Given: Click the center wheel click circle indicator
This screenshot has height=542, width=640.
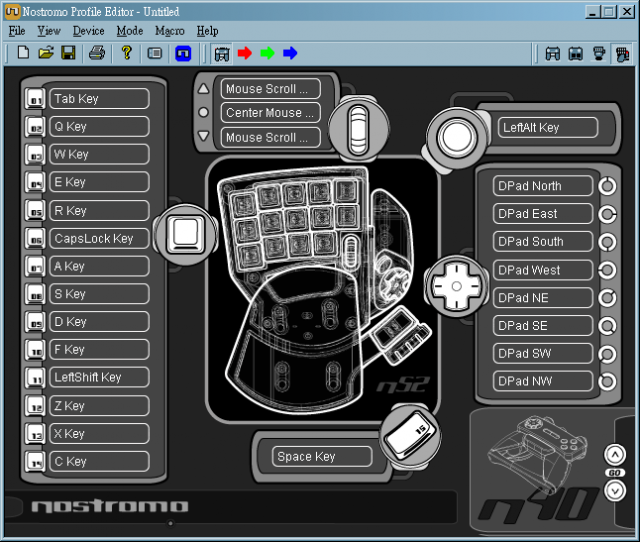Looking at the screenshot, I should [203, 112].
